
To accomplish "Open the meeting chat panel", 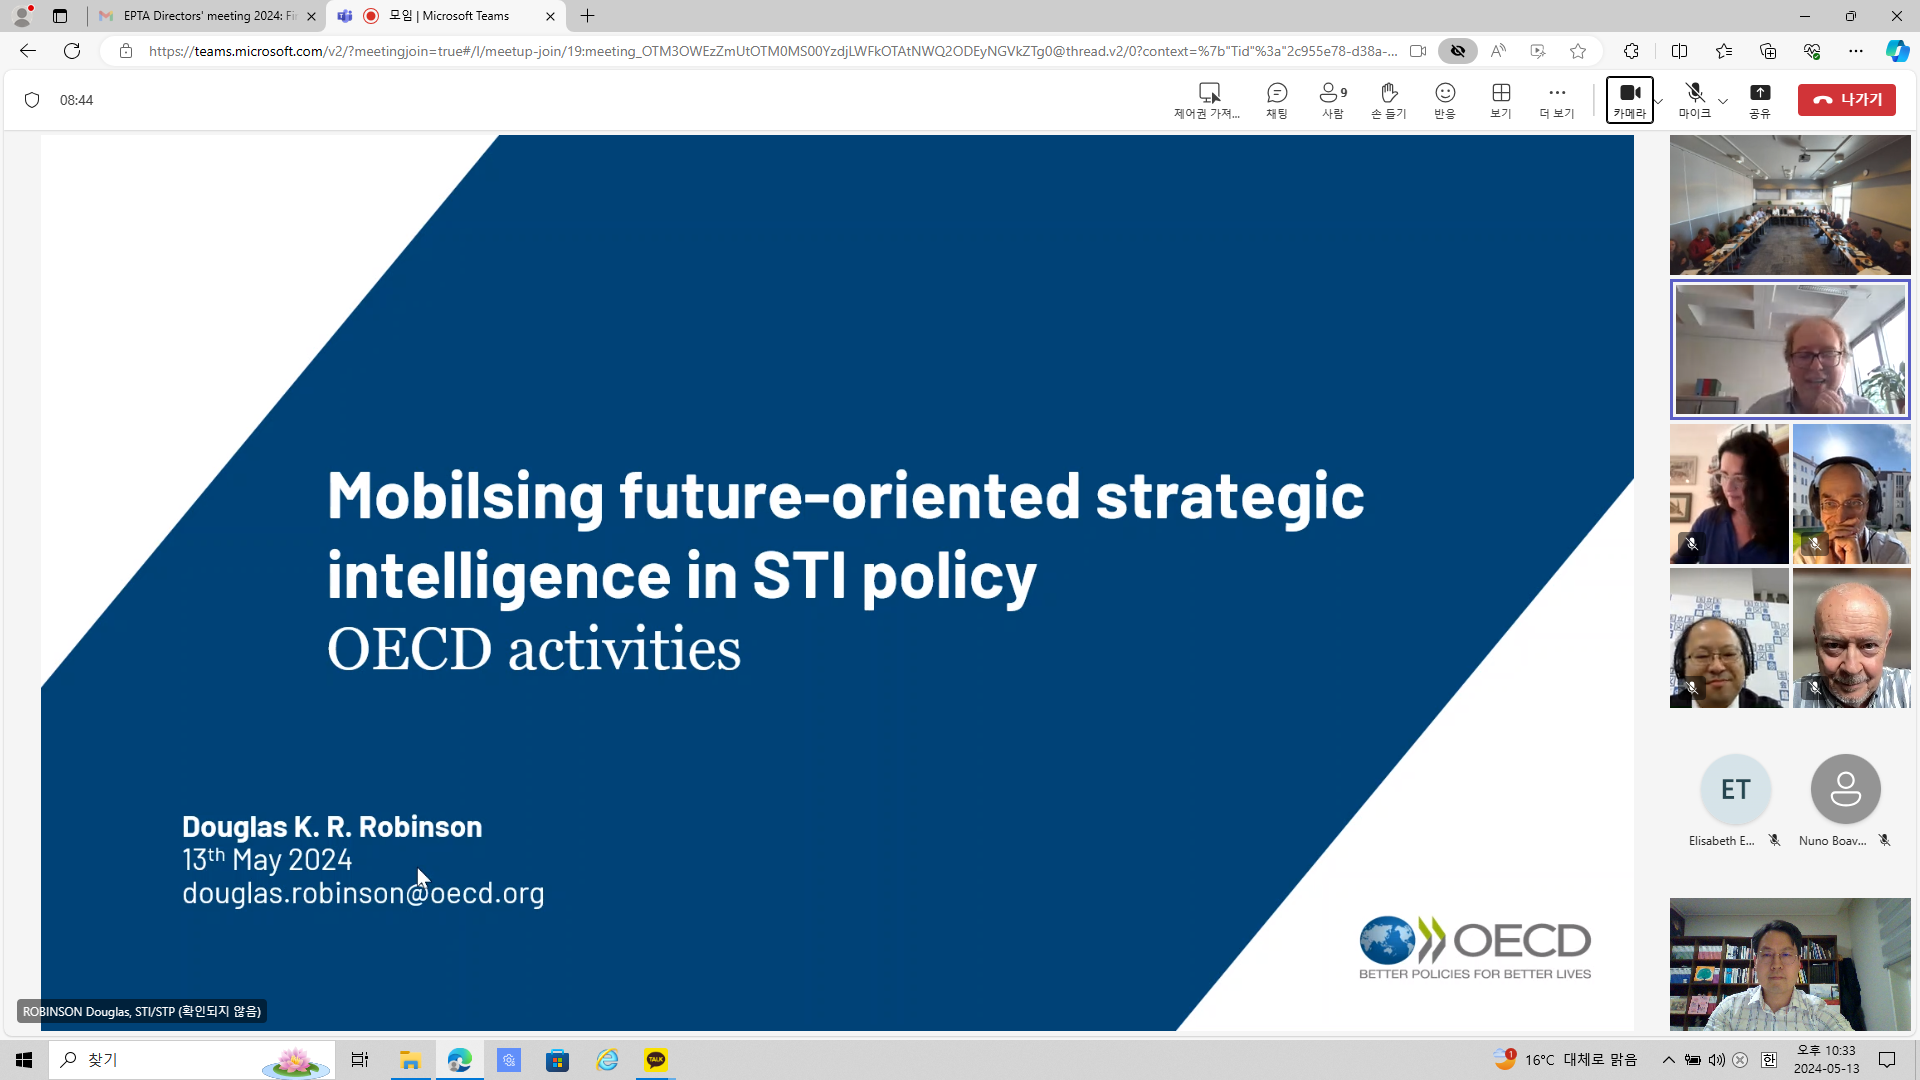I will pos(1277,100).
